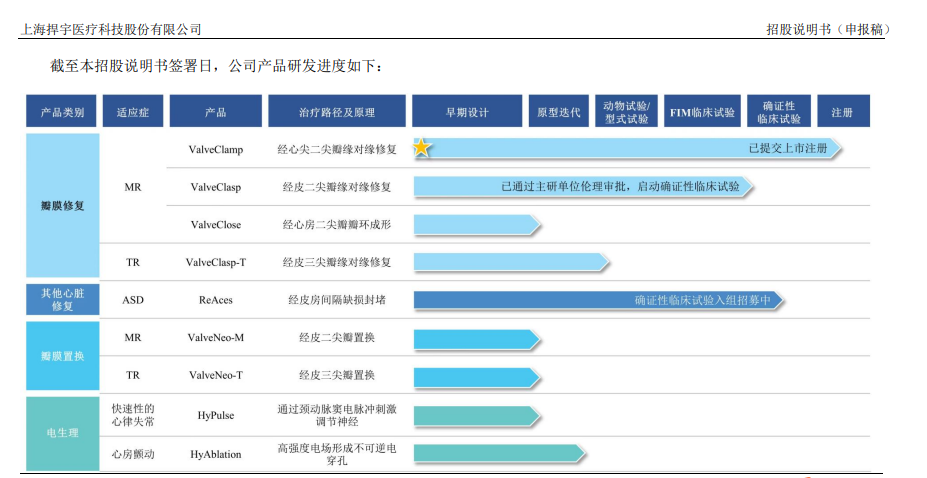Image resolution: width=927 pixels, height=478 pixels.
Task: Select 经心房二尖瓣瓣环成形 text
Action: click(336, 225)
